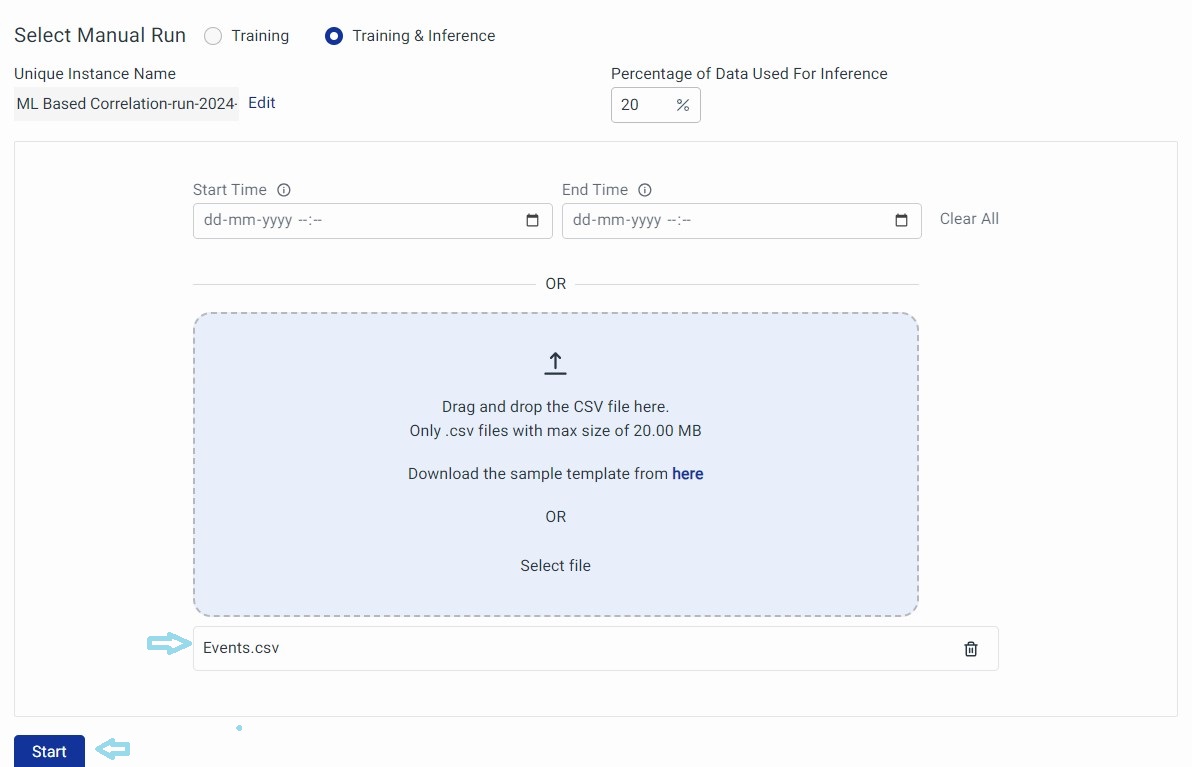1192x767 pixels.
Task: Click the drag and drop CSV text
Action: coord(556,407)
